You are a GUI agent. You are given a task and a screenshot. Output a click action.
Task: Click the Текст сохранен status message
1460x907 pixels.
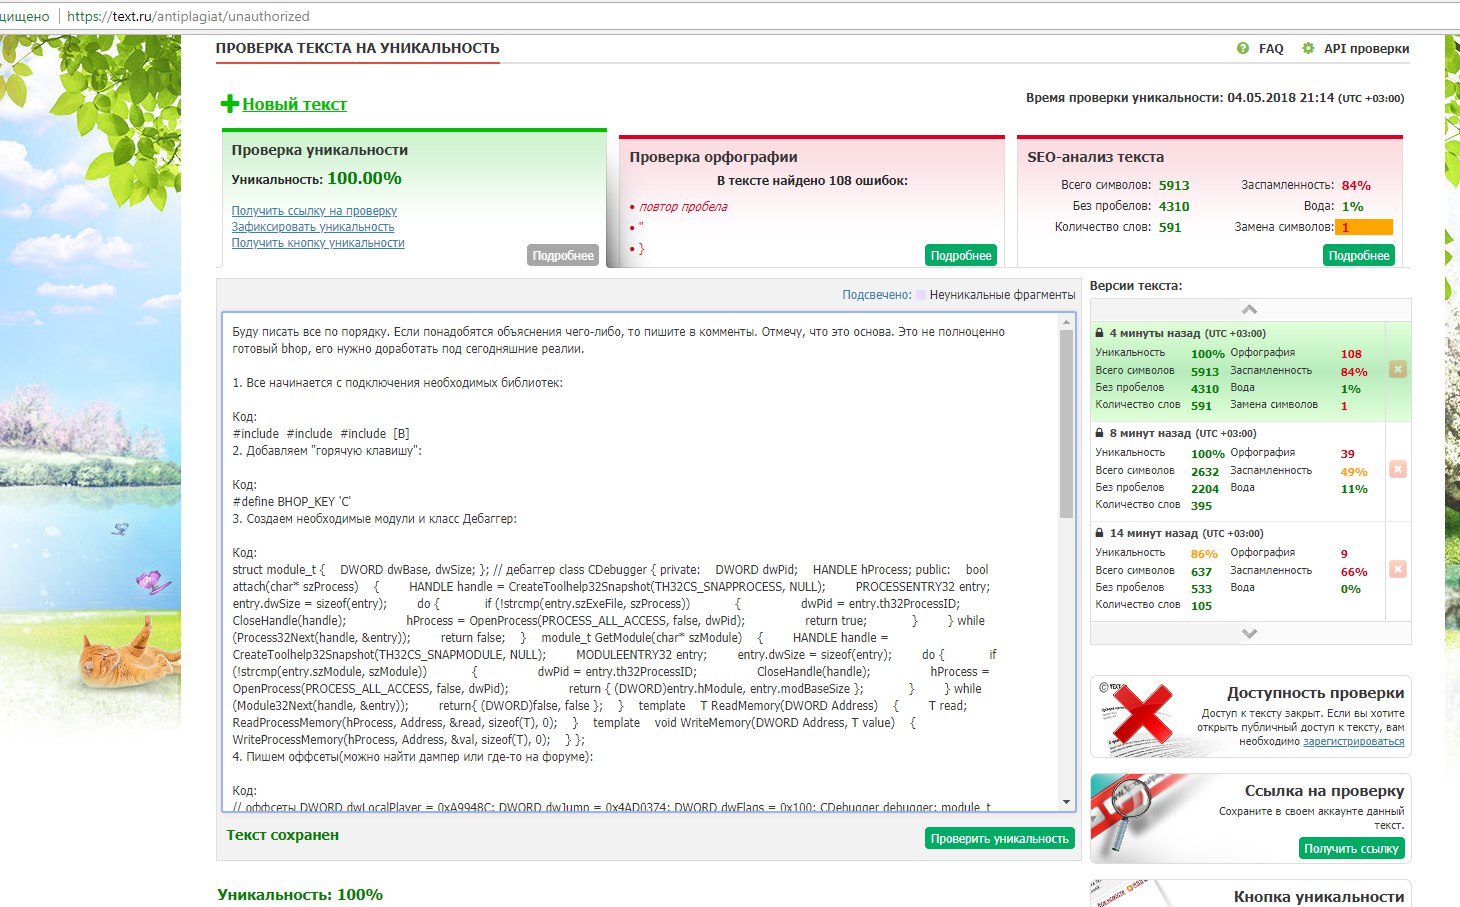[282, 835]
